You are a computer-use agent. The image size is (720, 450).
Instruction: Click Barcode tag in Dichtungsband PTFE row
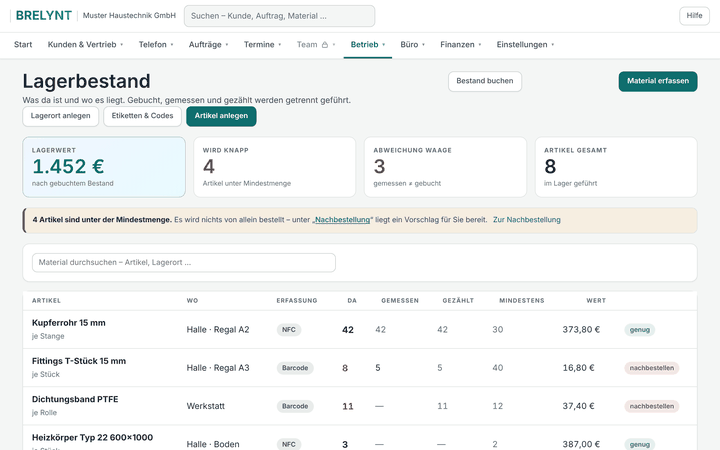coord(295,406)
